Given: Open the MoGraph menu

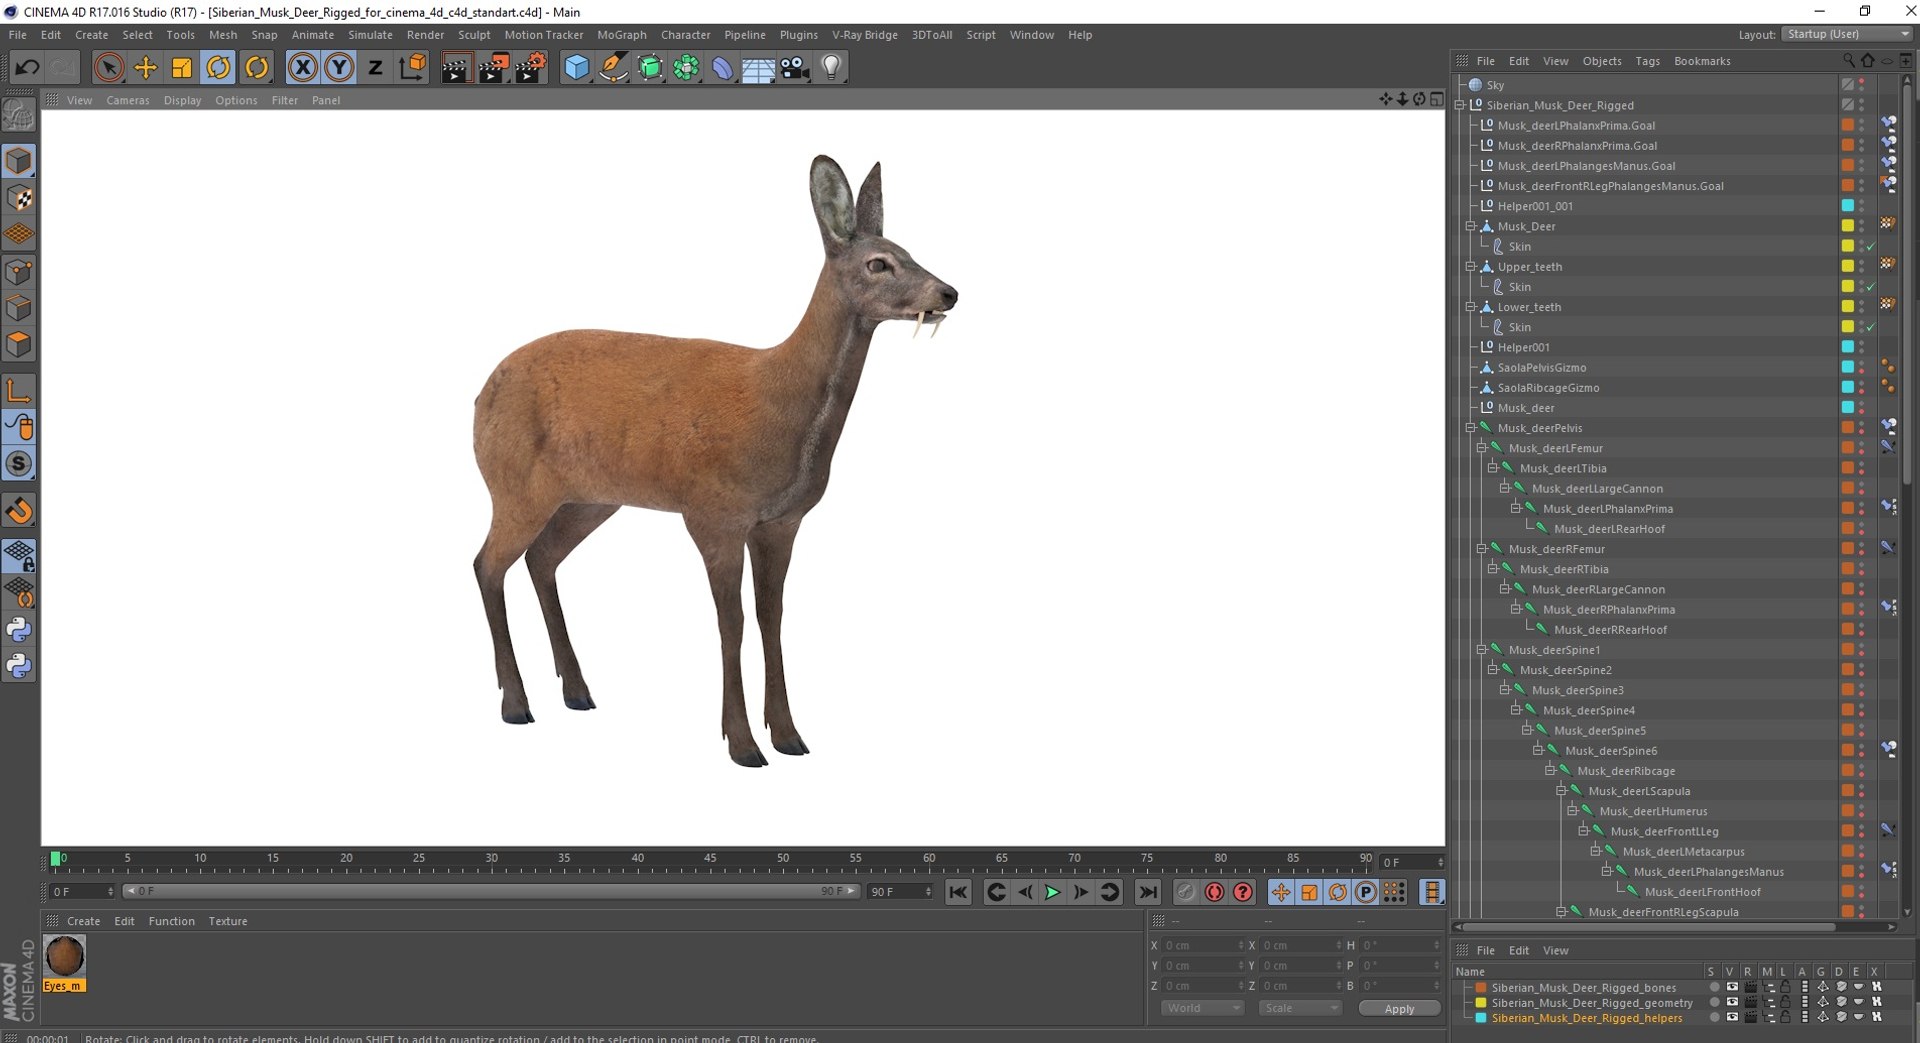Looking at the screenshot, I should 622,35.
